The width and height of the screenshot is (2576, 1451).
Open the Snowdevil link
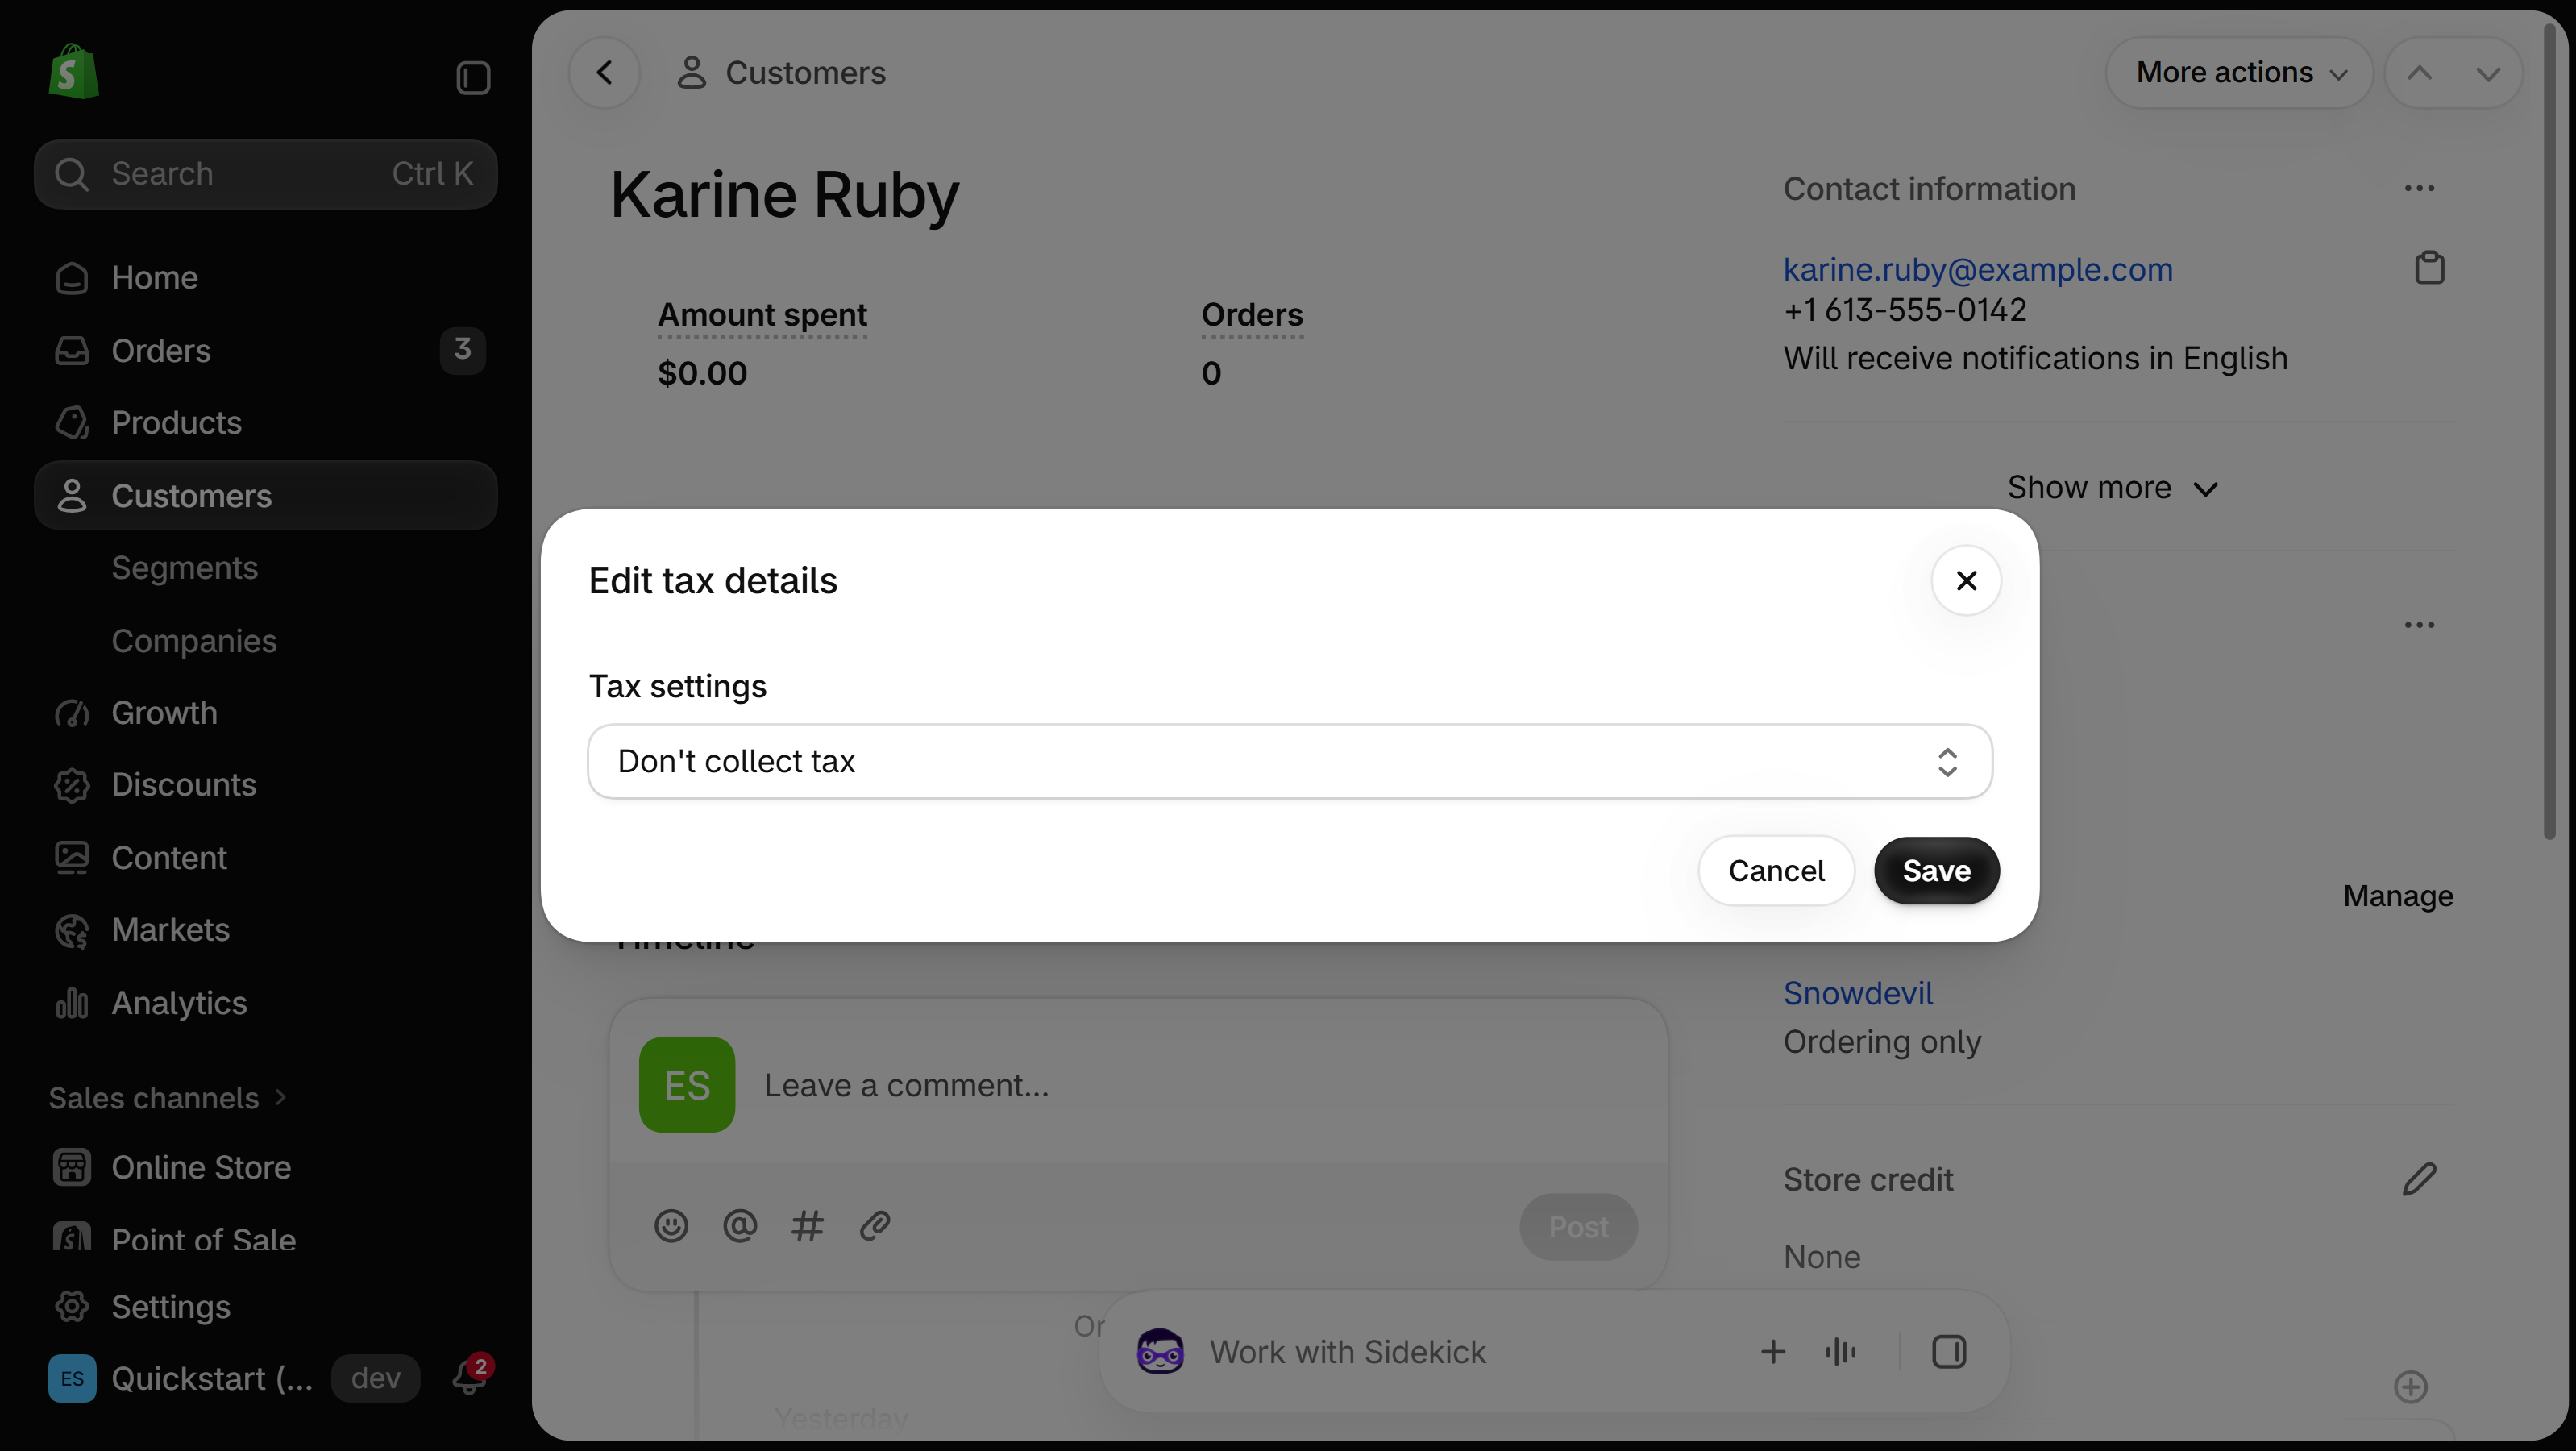tap(1857, 993)
